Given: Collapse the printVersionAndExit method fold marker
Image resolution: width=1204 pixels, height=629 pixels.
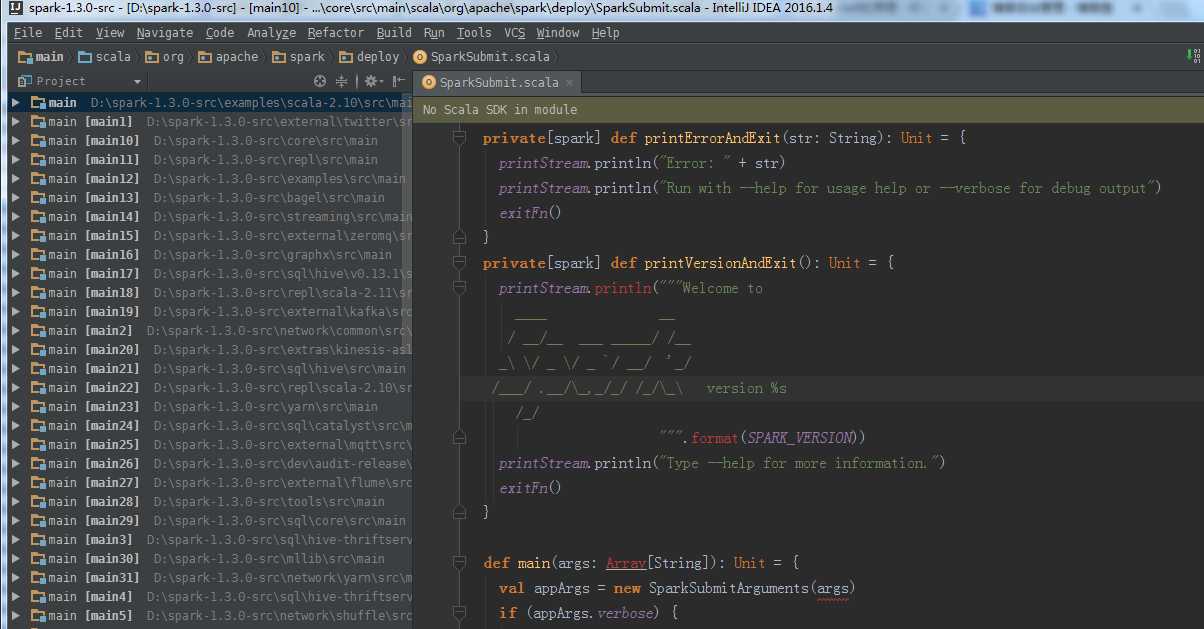Looking at the screenshot, I should tap(460, 263).
